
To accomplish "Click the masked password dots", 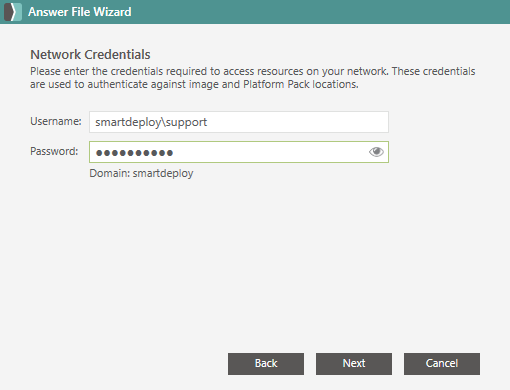I will pos(134,153).
